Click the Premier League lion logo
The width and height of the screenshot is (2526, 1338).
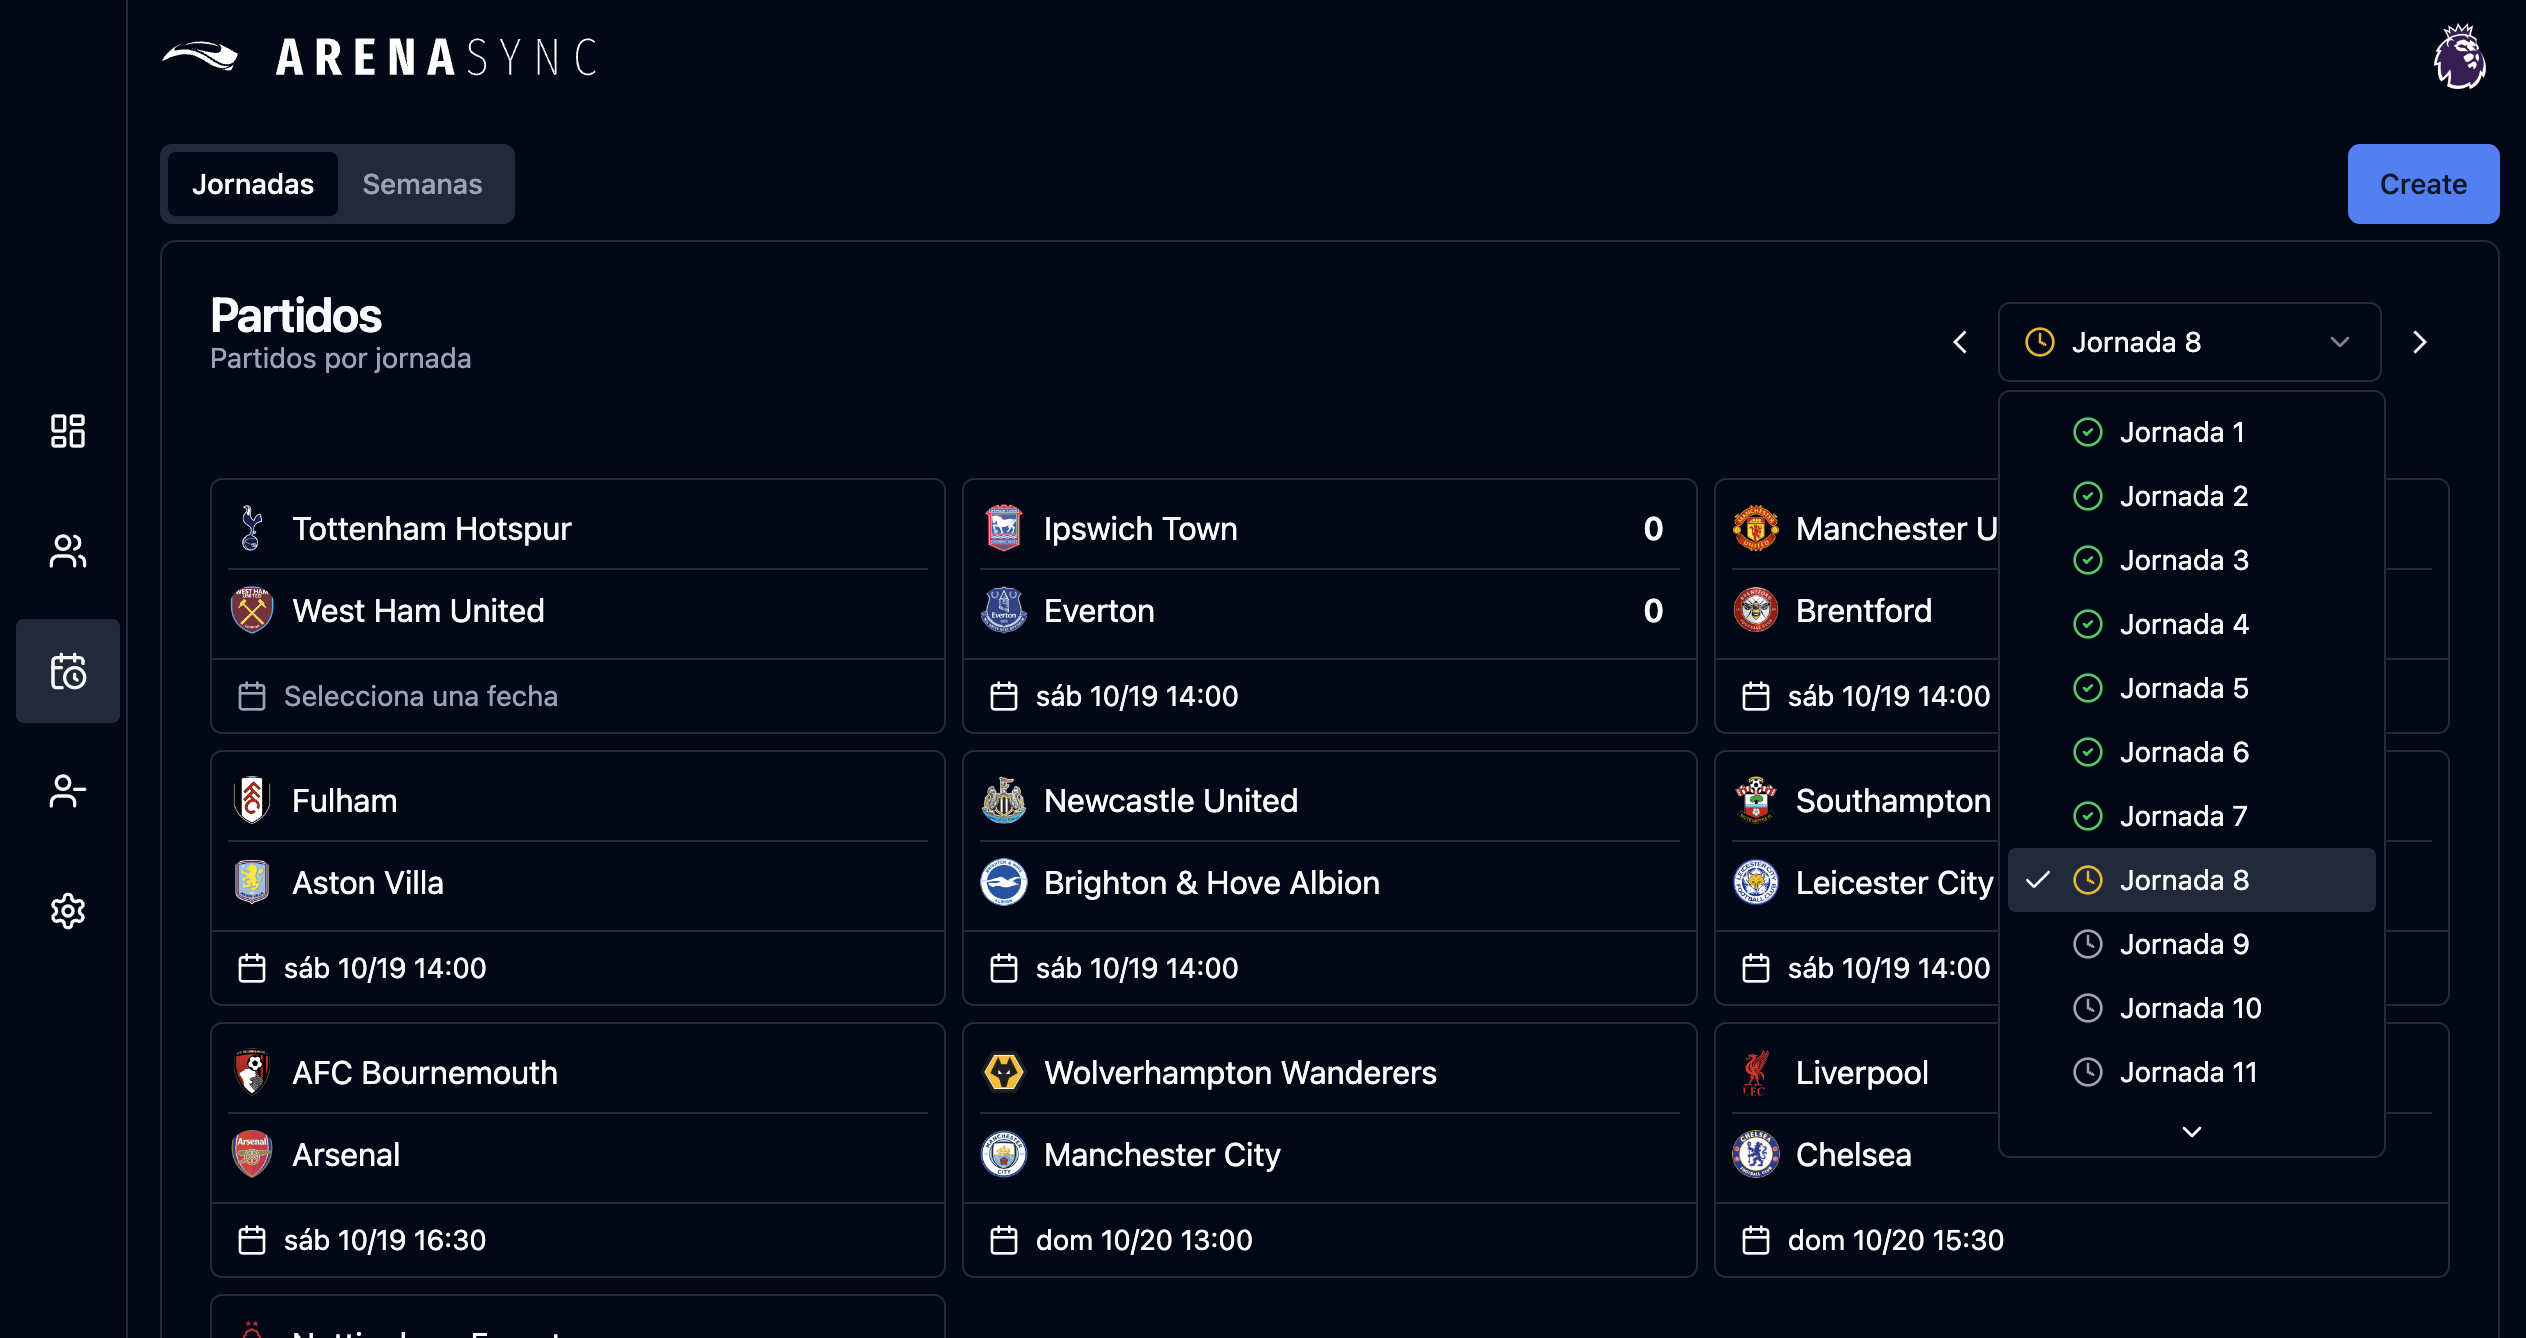tap(2458, 57)
